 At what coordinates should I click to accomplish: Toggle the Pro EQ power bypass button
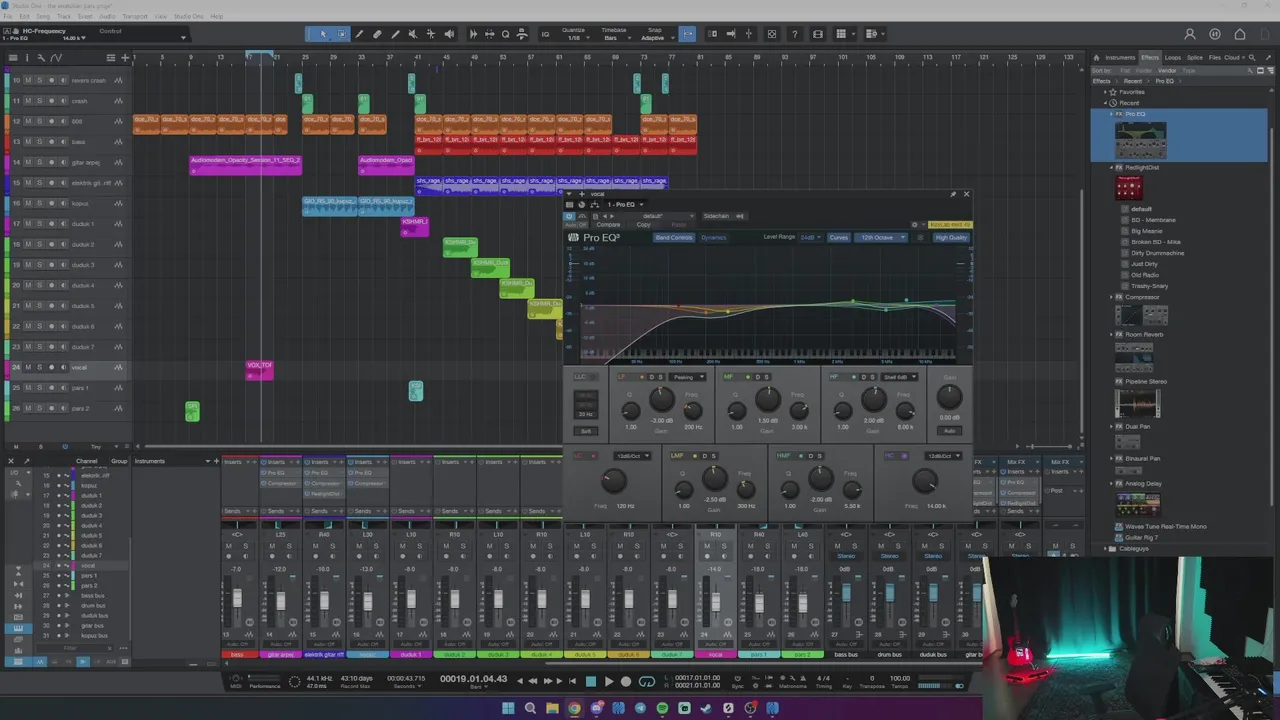coord(570,216)
